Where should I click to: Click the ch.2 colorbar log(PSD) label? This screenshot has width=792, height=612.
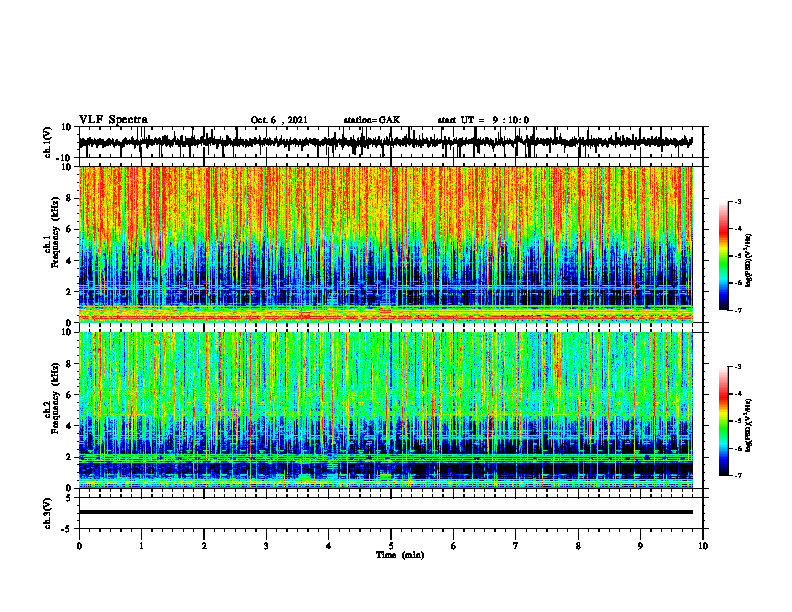point(749,425)
